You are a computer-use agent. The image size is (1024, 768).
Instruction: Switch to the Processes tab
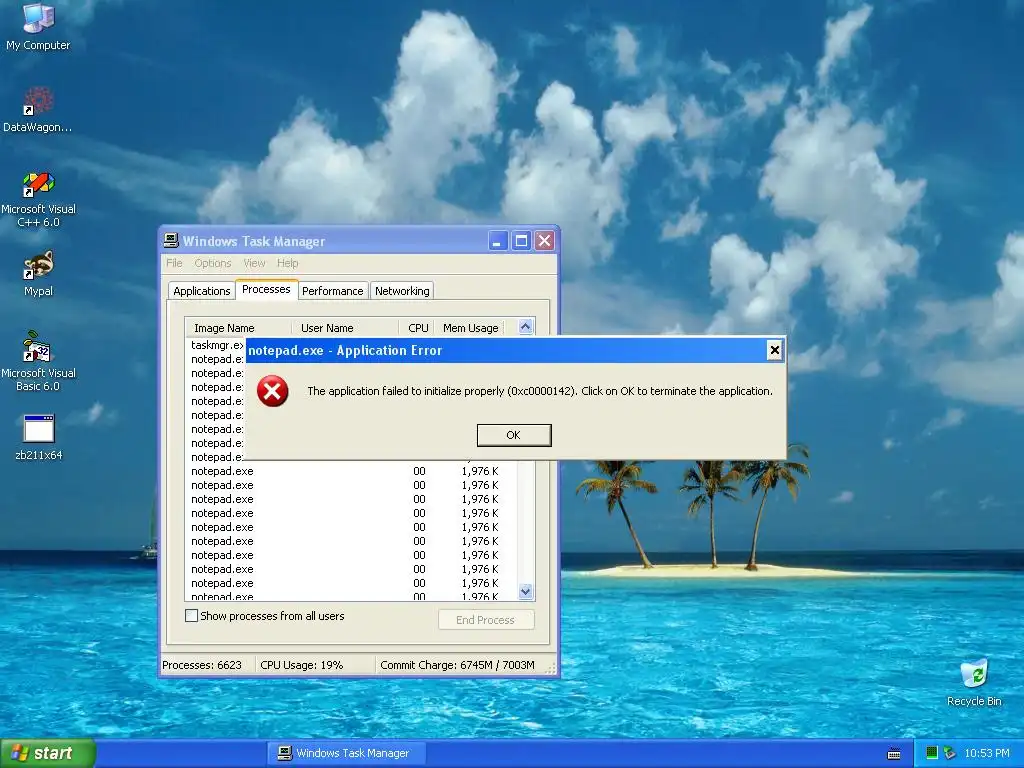coord(266,289)
